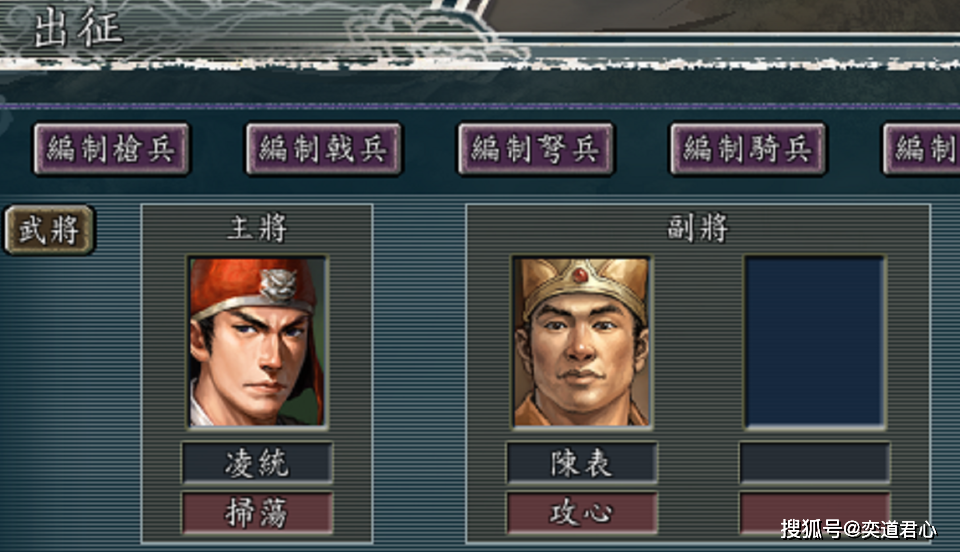Click the partially visible fifth 編制 button

[921, 149]
